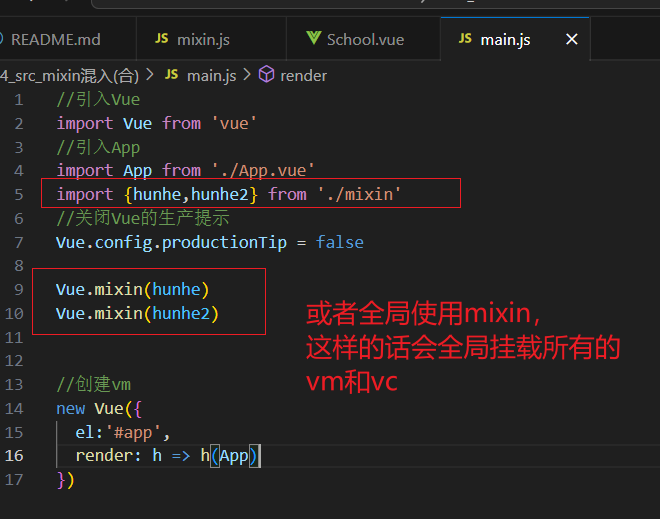The width and height of the screenshot is (660, 519).
Task: Click the JS icon in the breadcrumb bar
Action: 171,75
